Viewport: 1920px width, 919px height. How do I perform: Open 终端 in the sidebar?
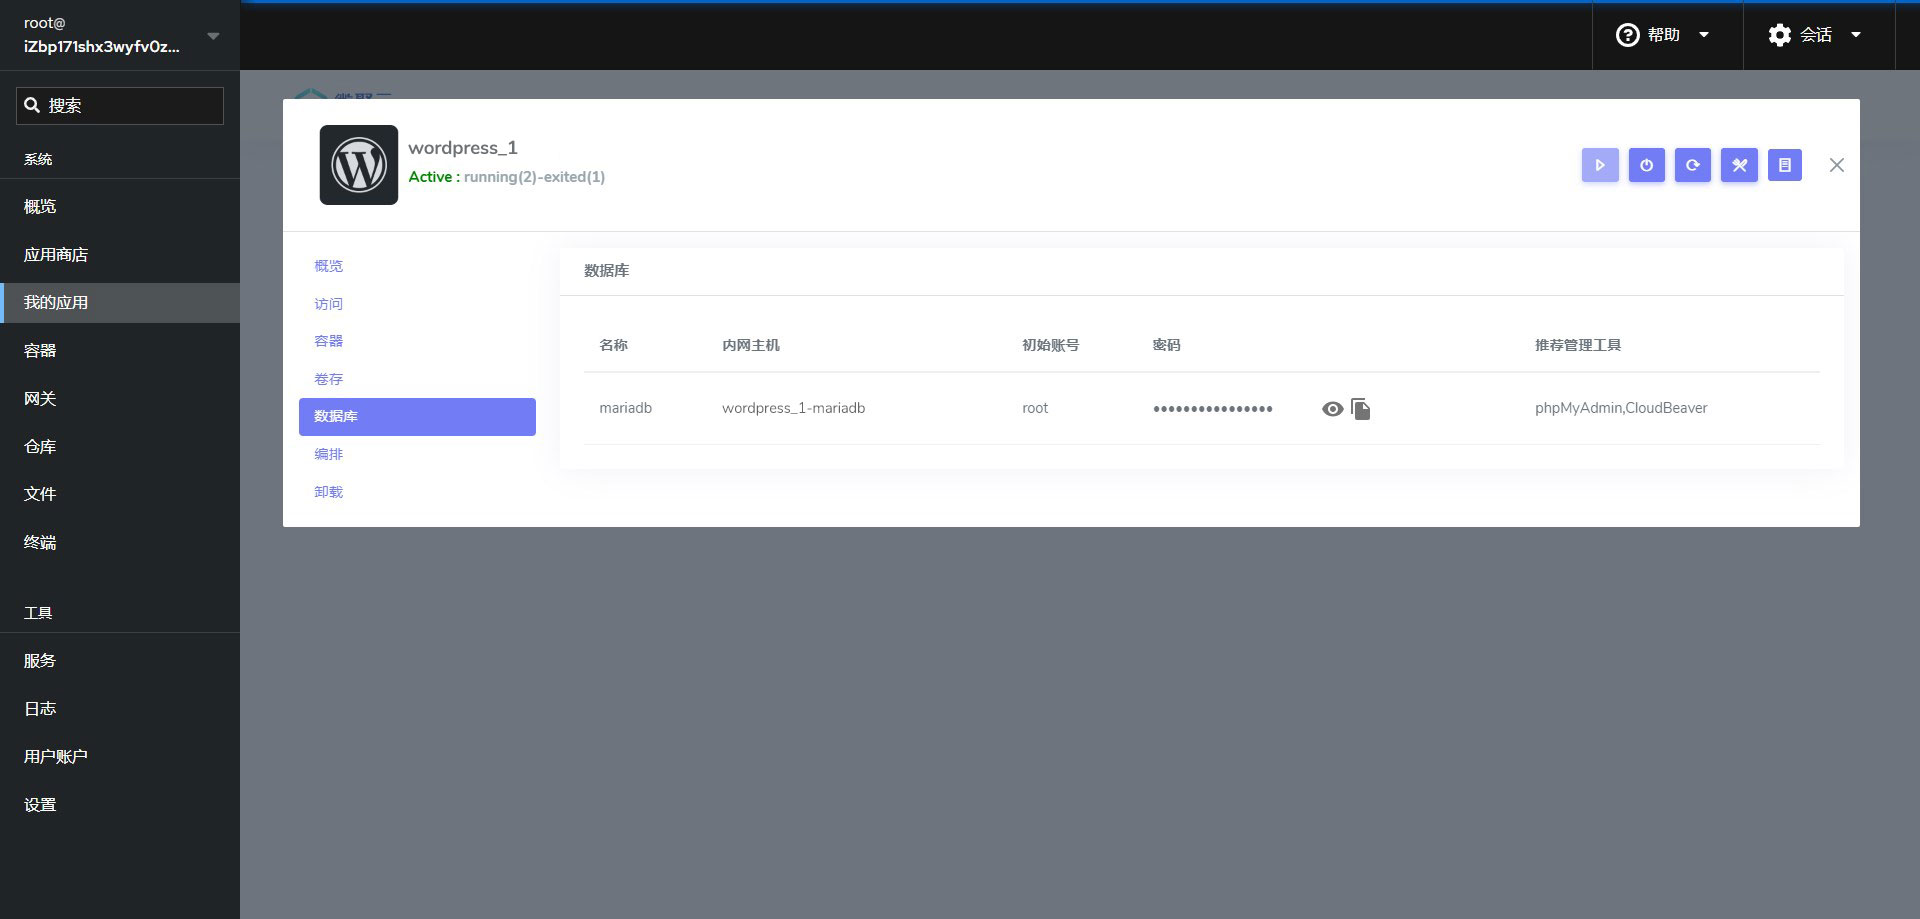120,543
